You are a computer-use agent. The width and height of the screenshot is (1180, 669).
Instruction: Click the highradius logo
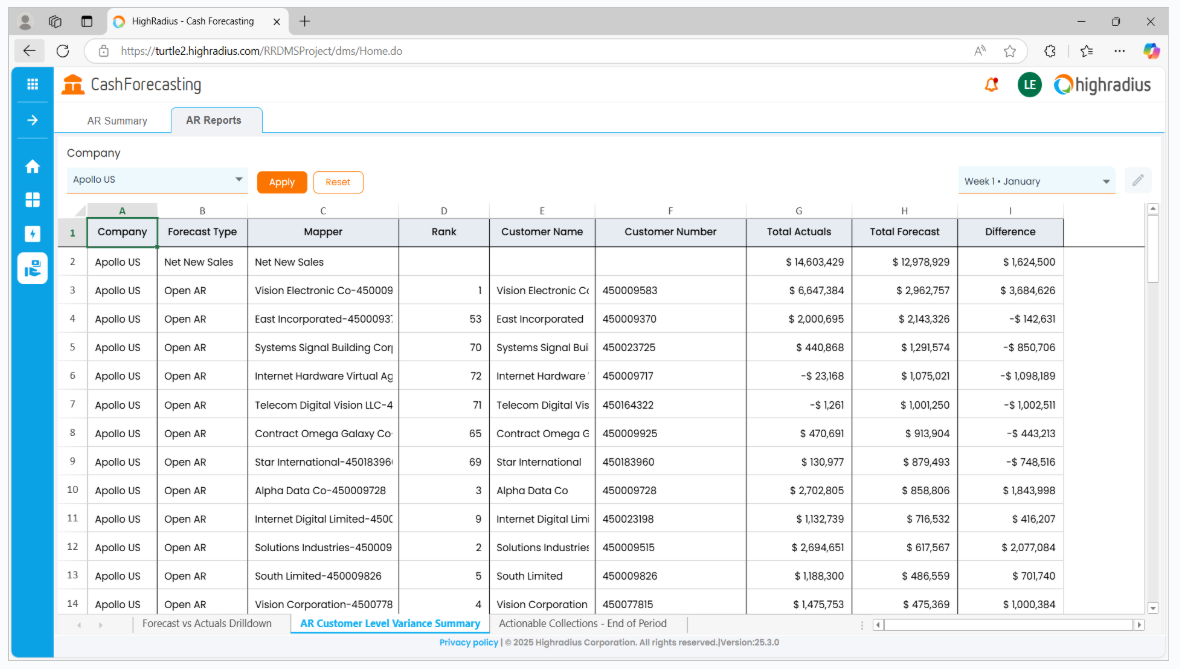pos(1102,85)
